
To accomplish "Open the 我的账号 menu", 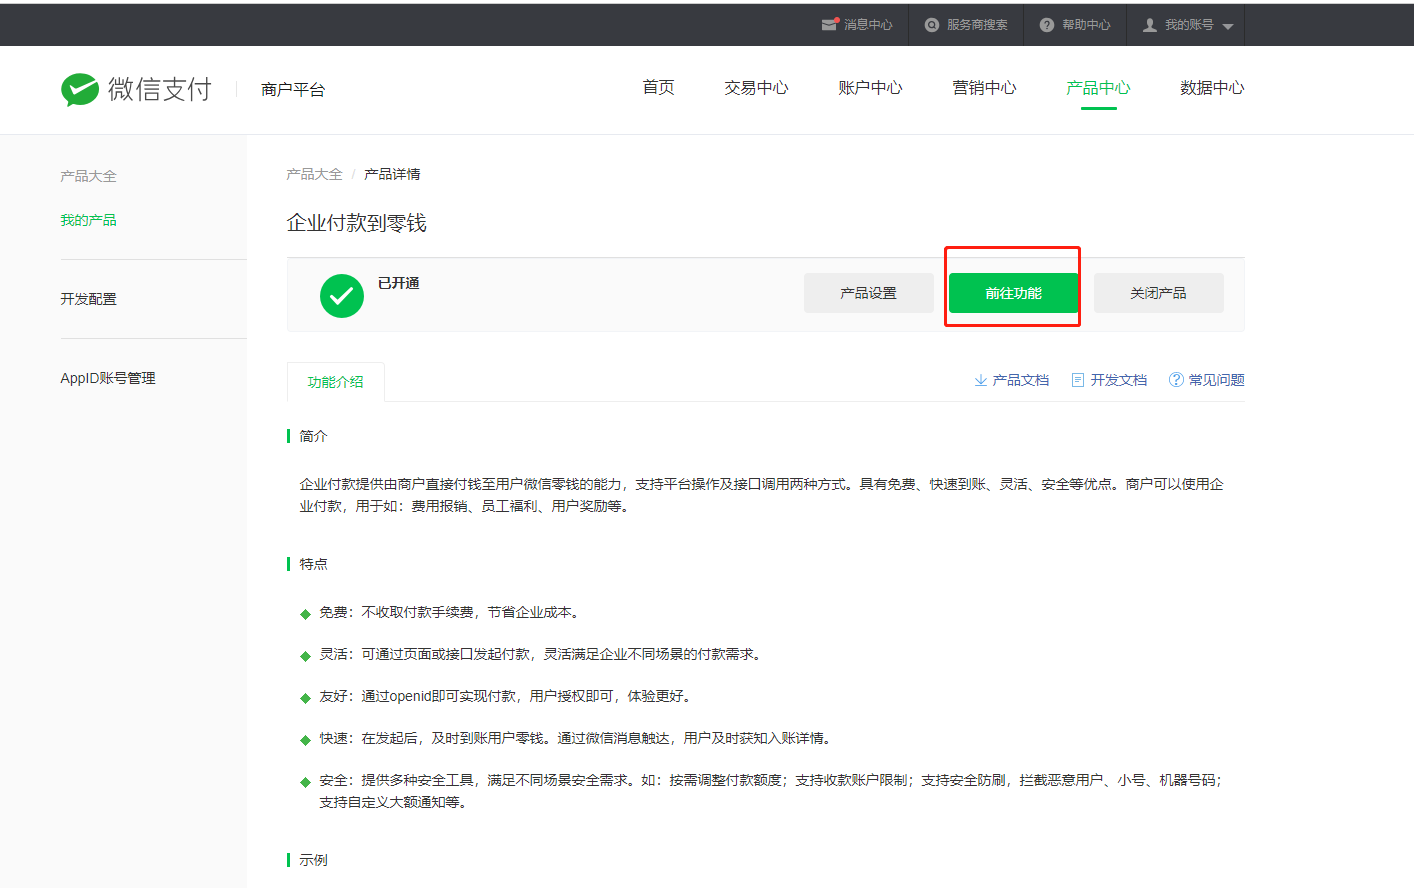I will [1188, 25].
